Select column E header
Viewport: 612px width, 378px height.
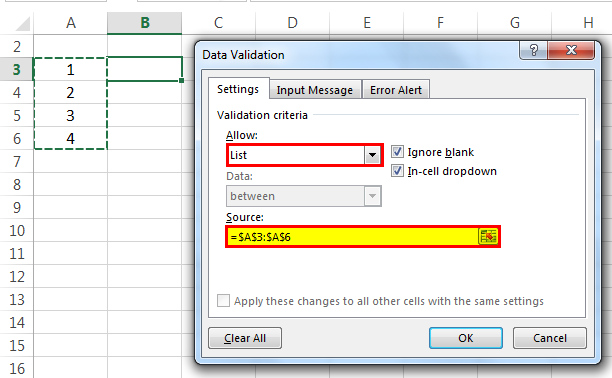366,23
